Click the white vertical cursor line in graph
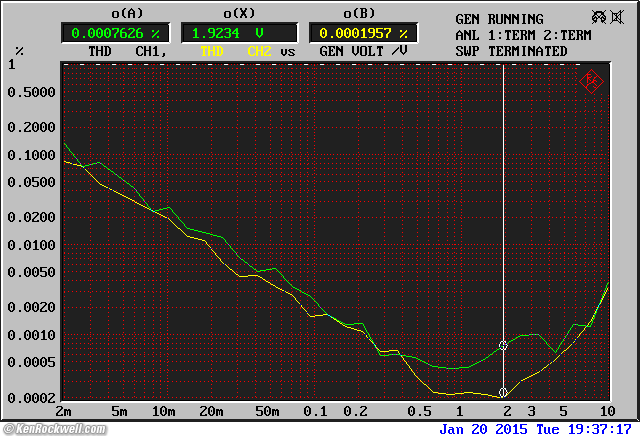This screenshot has width=640, height=436. 503,200
